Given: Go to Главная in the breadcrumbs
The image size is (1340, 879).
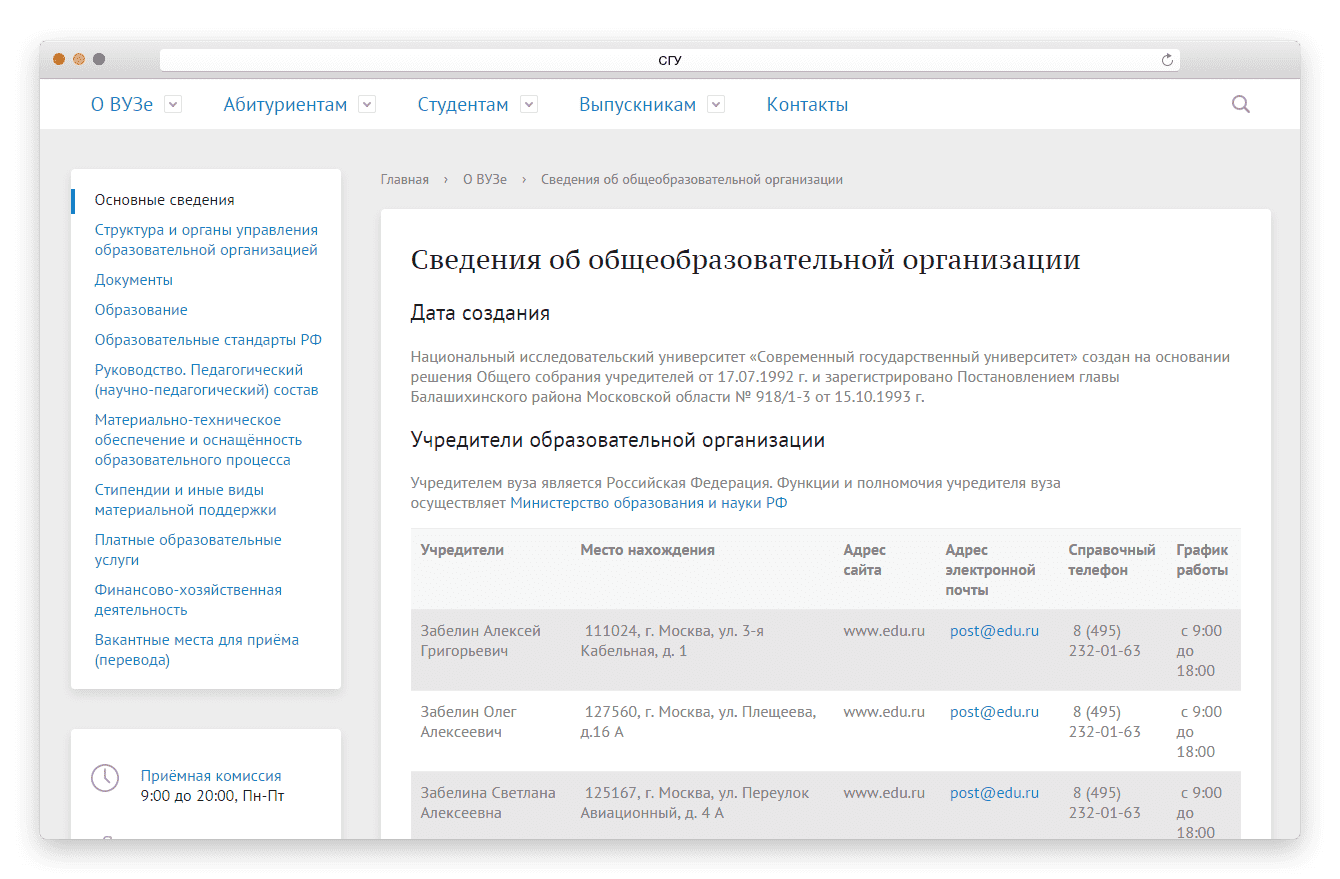Looking at the screenshot, I should click(405, 180).
